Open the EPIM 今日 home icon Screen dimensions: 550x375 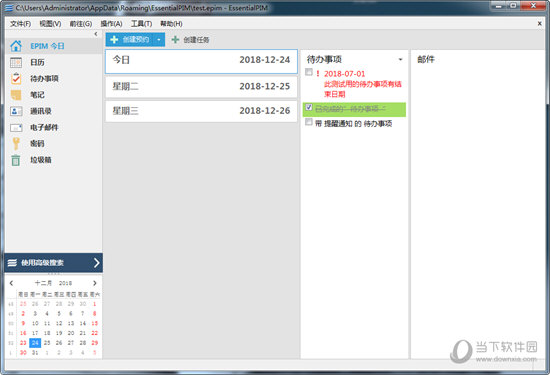pos(16,46)
